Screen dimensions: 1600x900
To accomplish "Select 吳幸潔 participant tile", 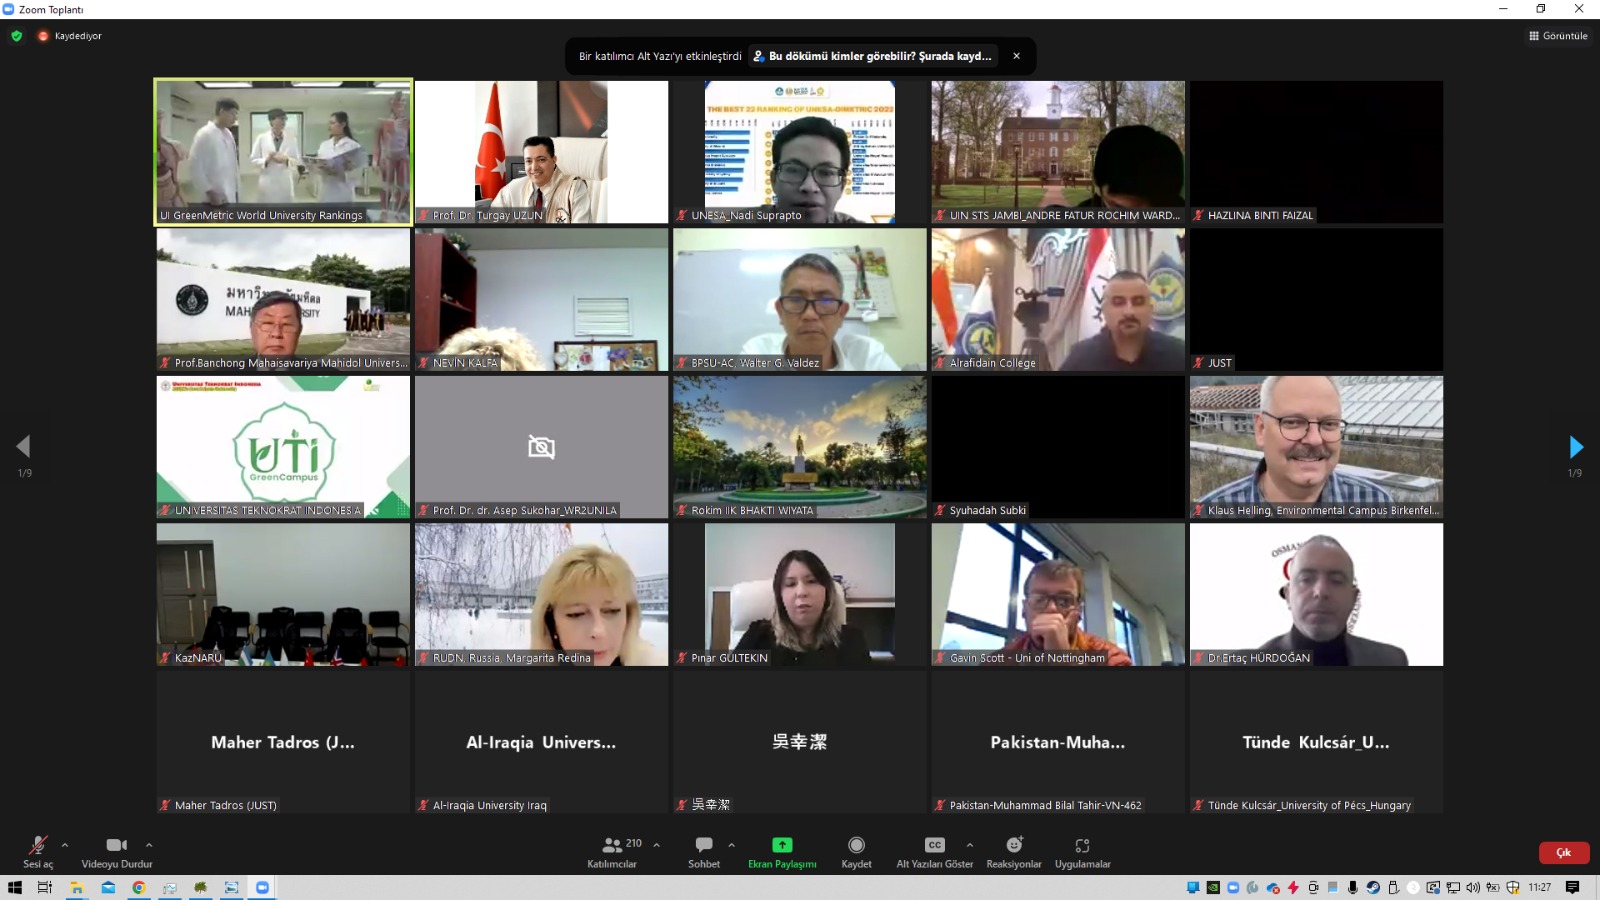I will pos(800,742).
